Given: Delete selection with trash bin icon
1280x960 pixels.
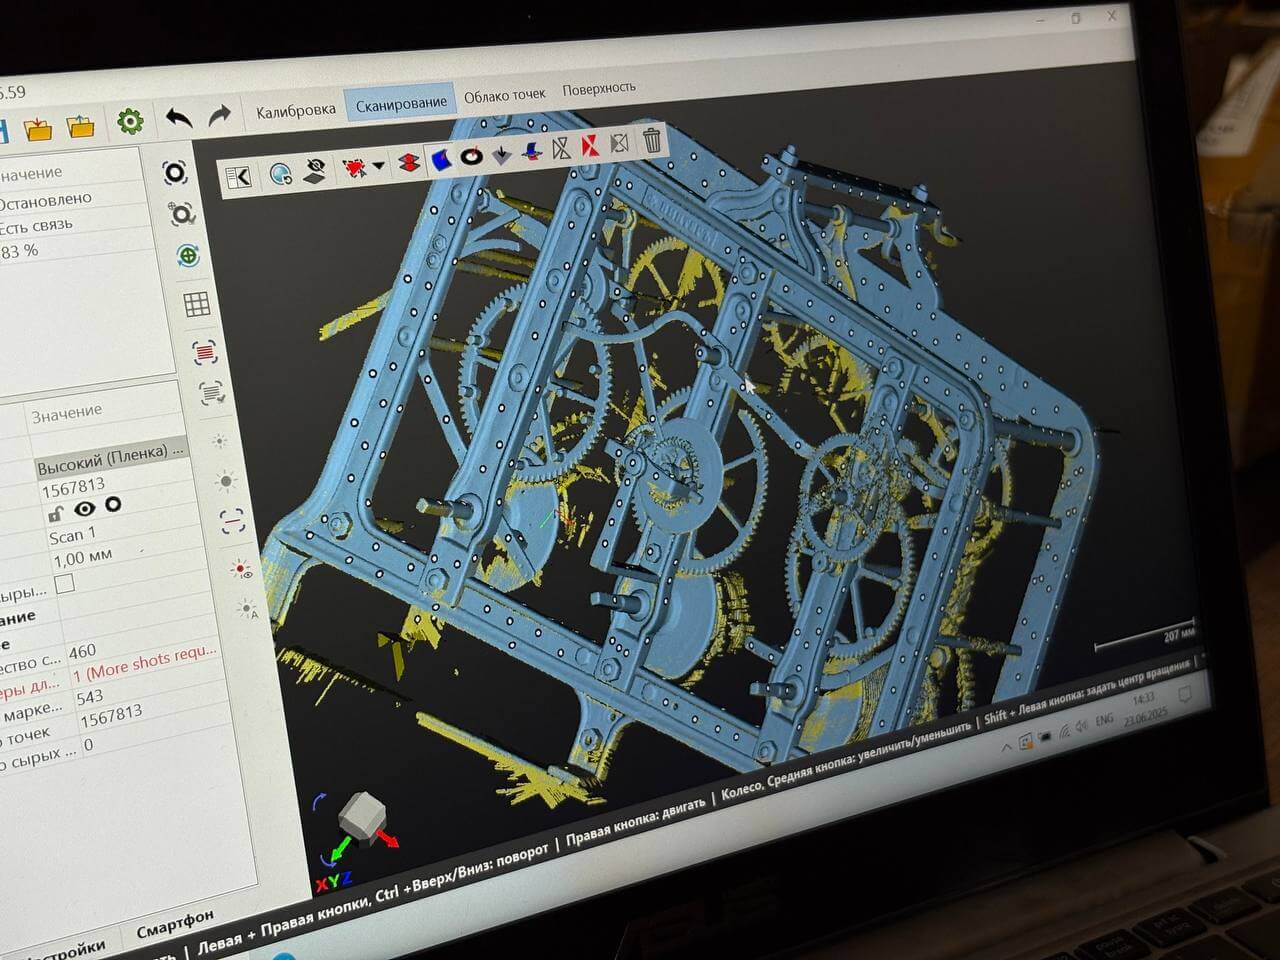Looking at the screenshot, I should pos(652,140).
